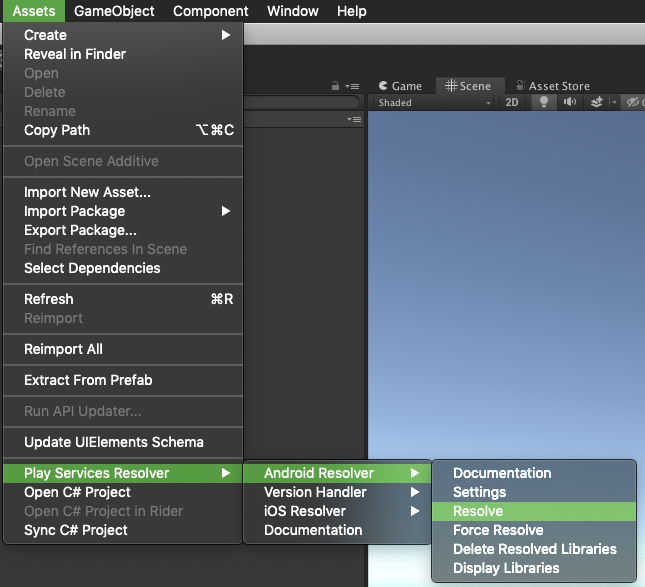Image resolution: width=645 pixels, height=587 pixels.
Task: Select Extract From Prefab
Action: (123, 380)
